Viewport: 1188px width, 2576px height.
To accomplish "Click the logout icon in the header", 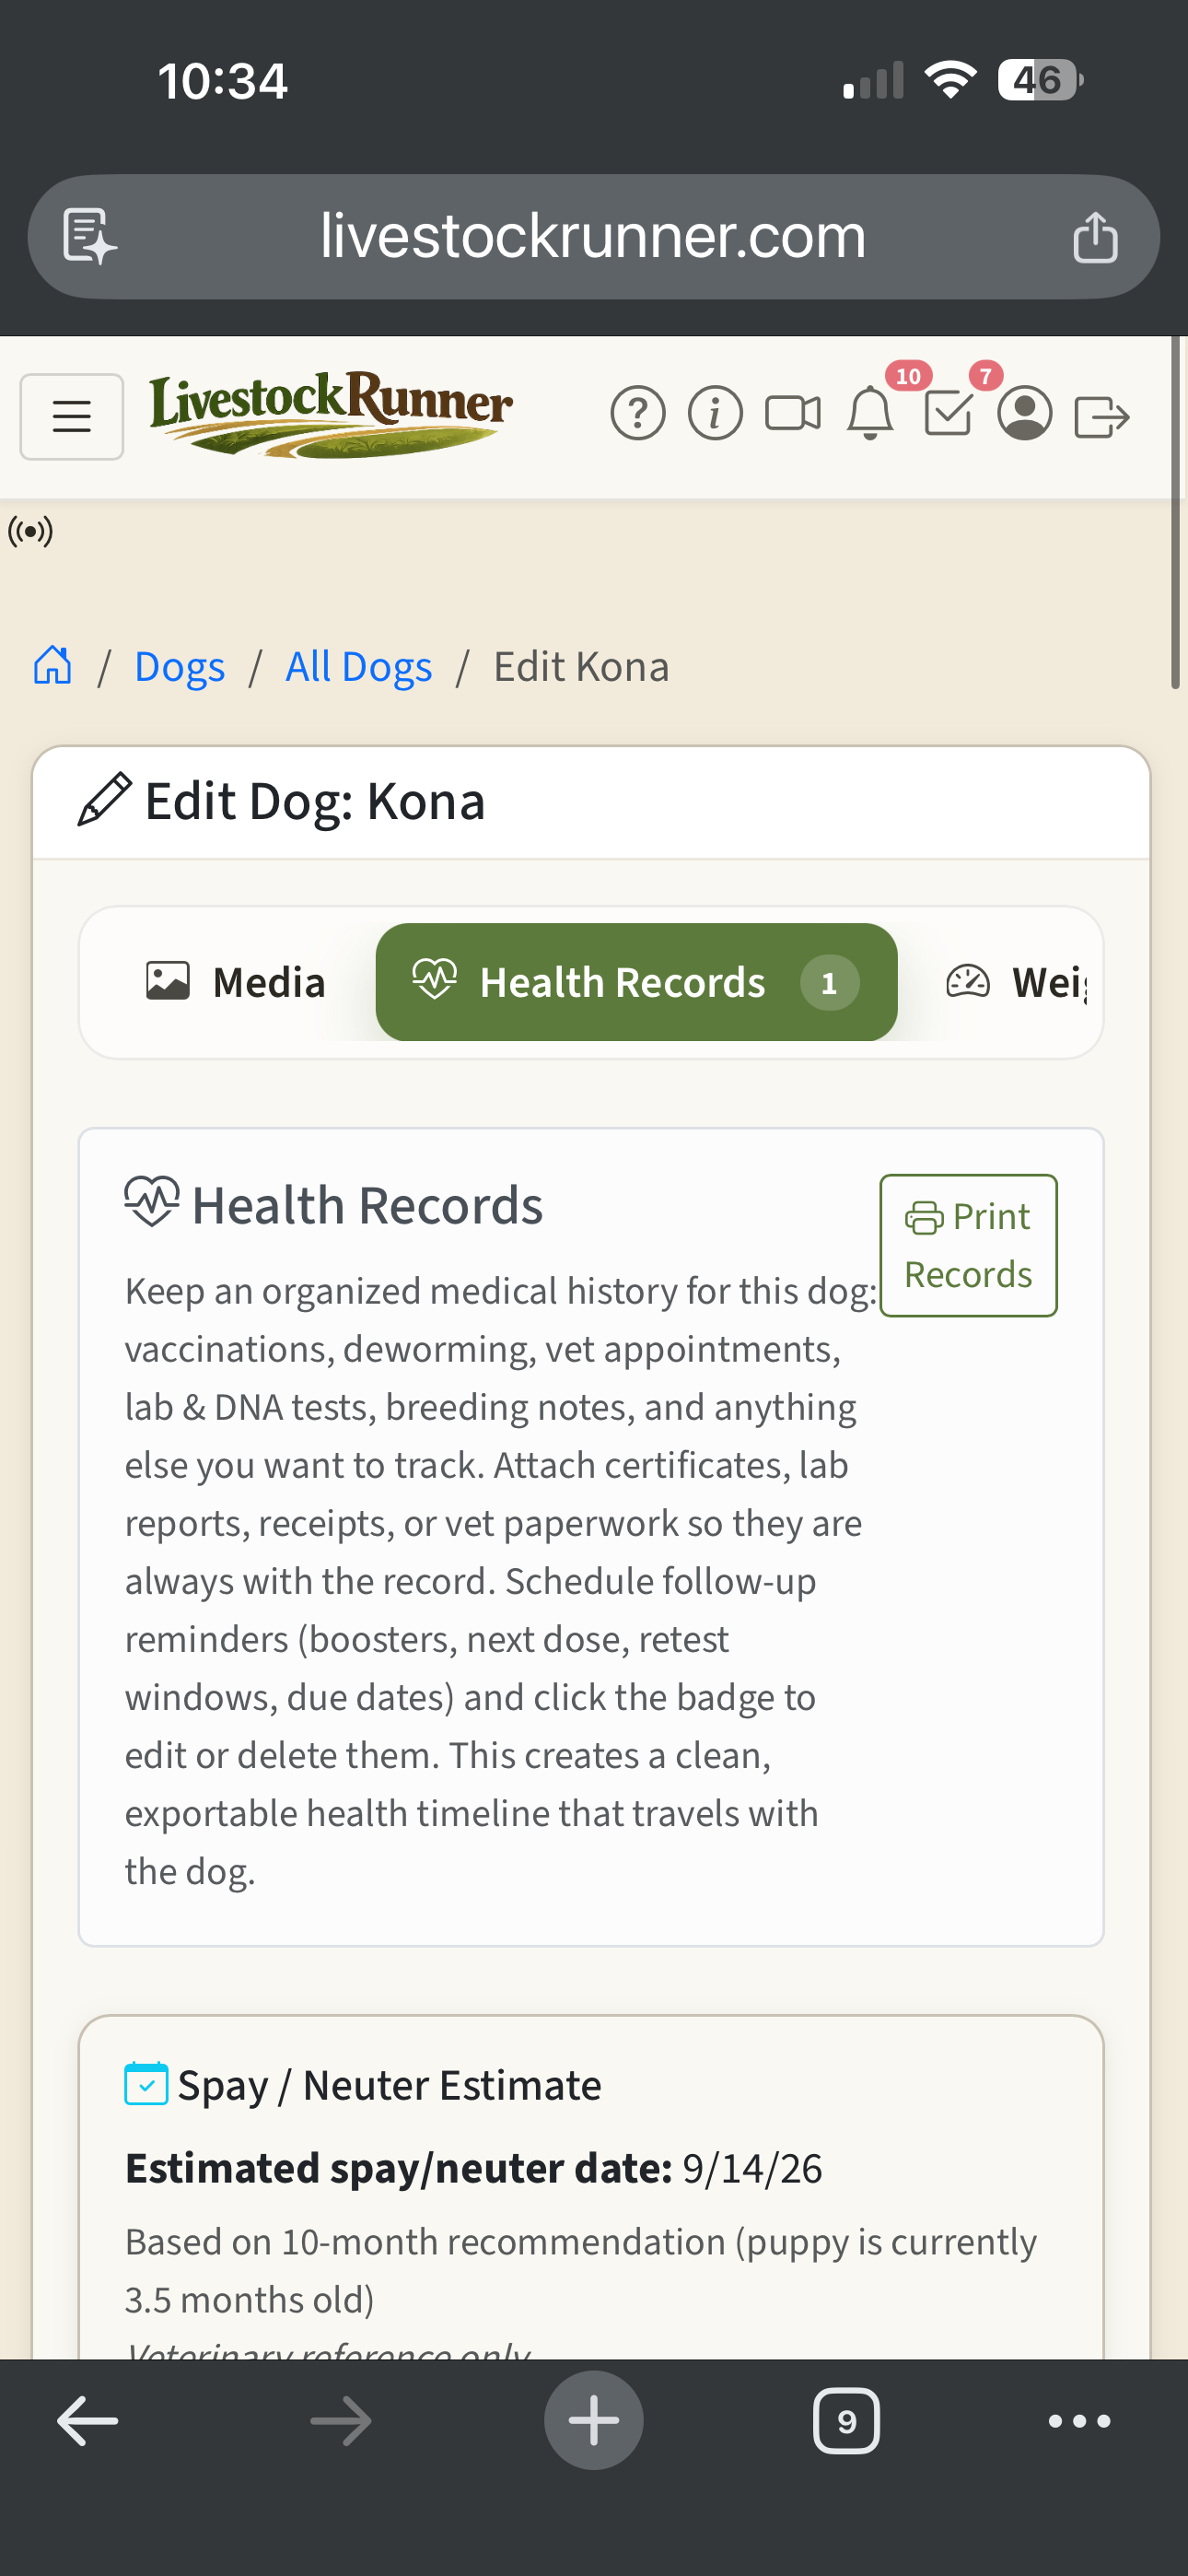I will [x=1103, y=415].
